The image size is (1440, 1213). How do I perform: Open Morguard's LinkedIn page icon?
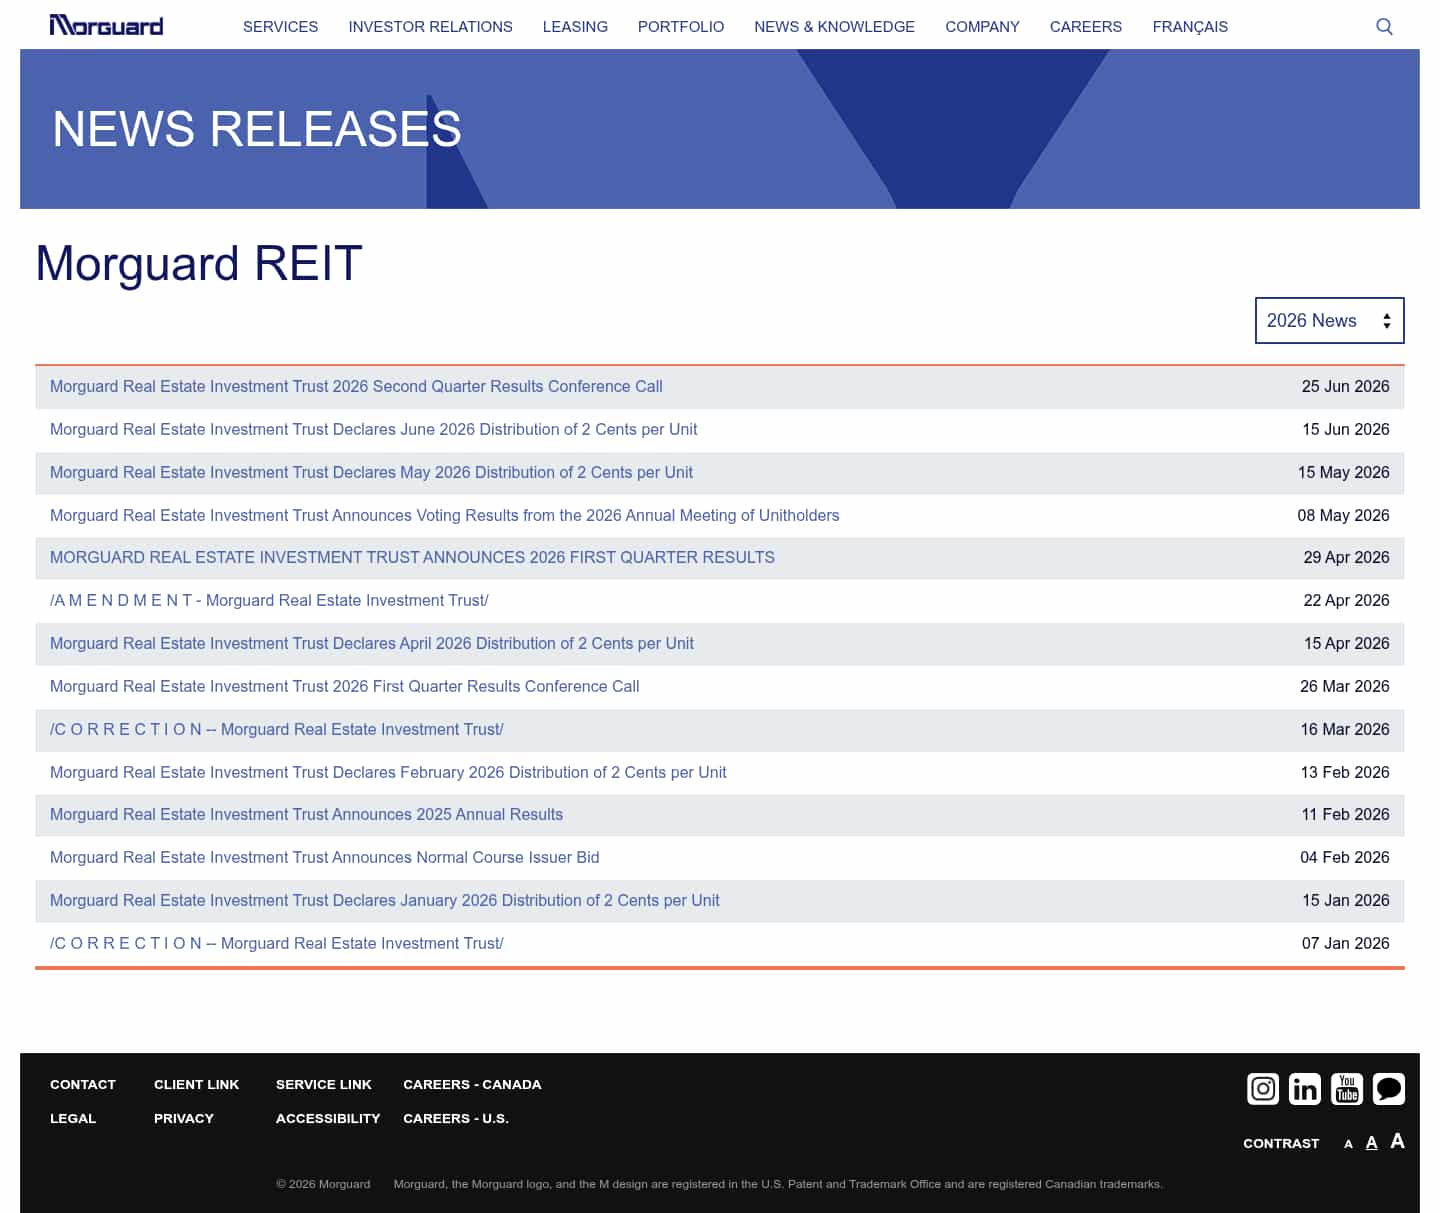(1305, 1088)
